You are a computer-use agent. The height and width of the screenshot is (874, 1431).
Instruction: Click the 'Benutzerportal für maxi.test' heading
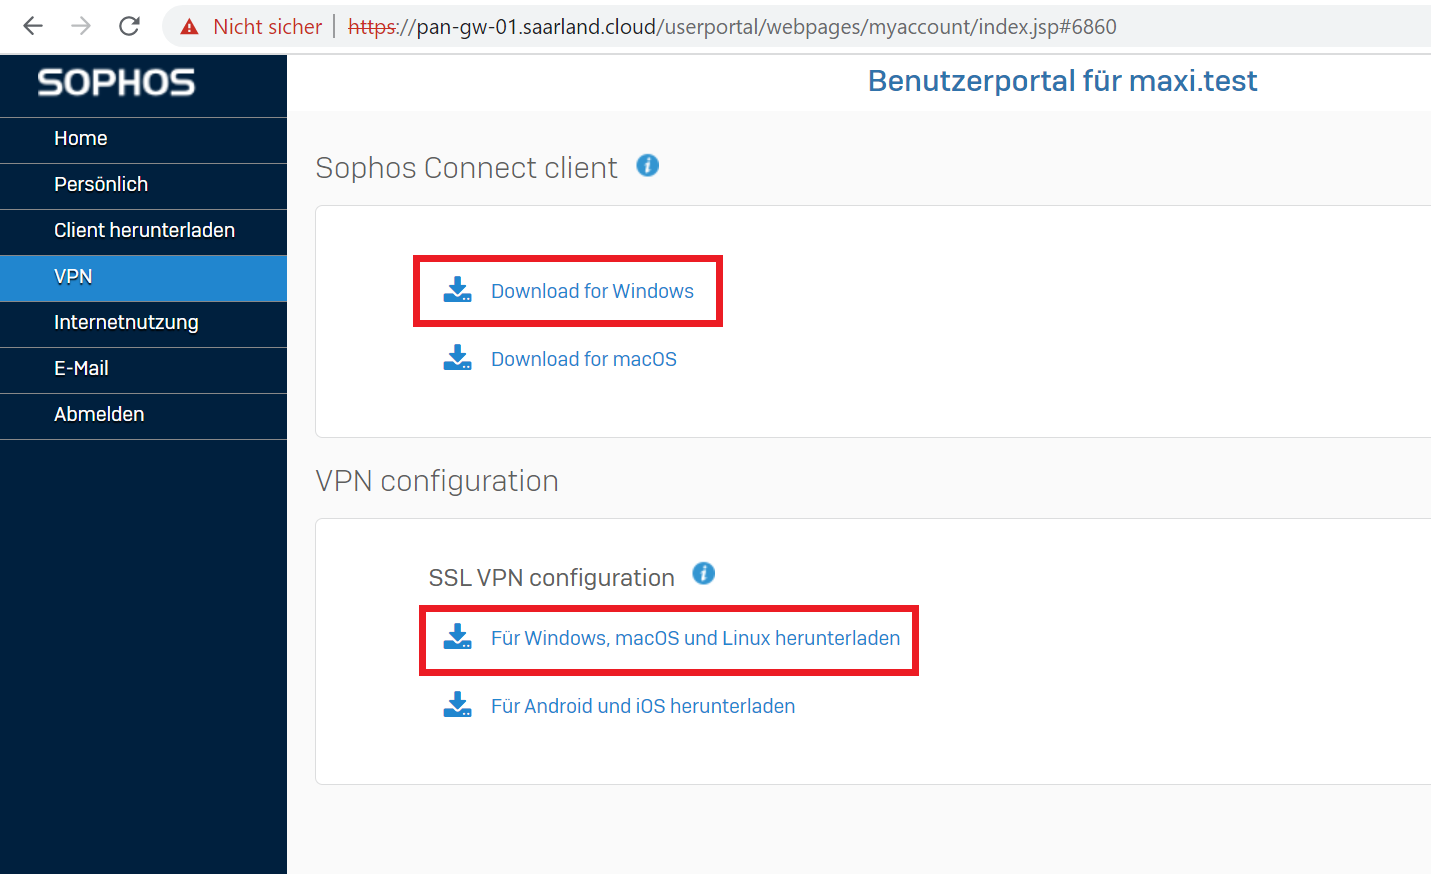pyautogui.click(x=1062, y=81)
